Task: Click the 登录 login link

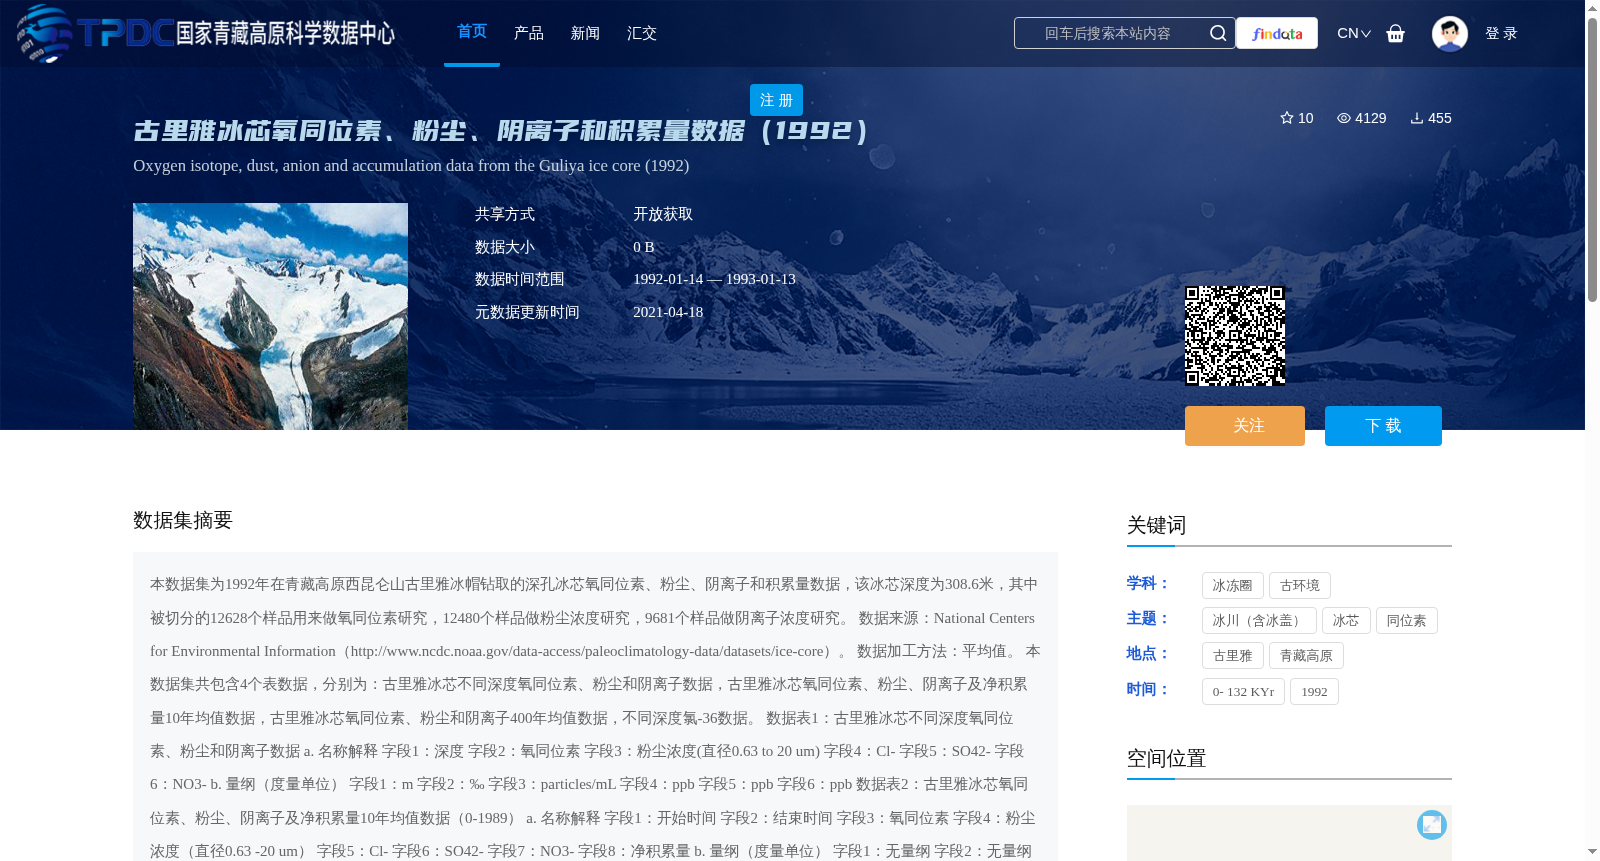Action: (x=1501, y=33)
